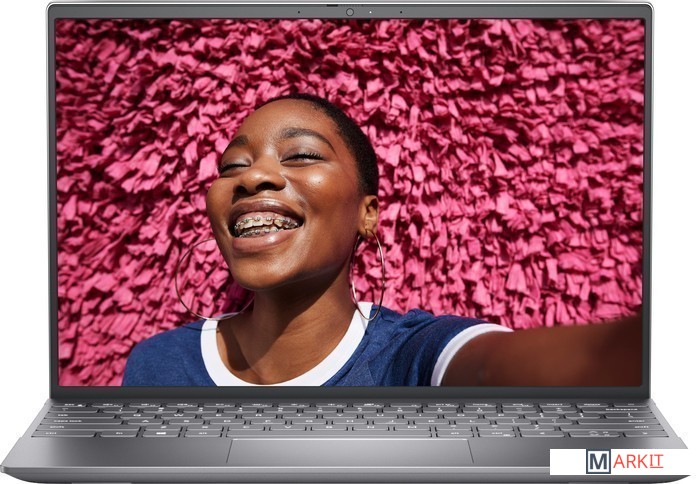Click the laptop hinge below the screen

click(349, 395)
